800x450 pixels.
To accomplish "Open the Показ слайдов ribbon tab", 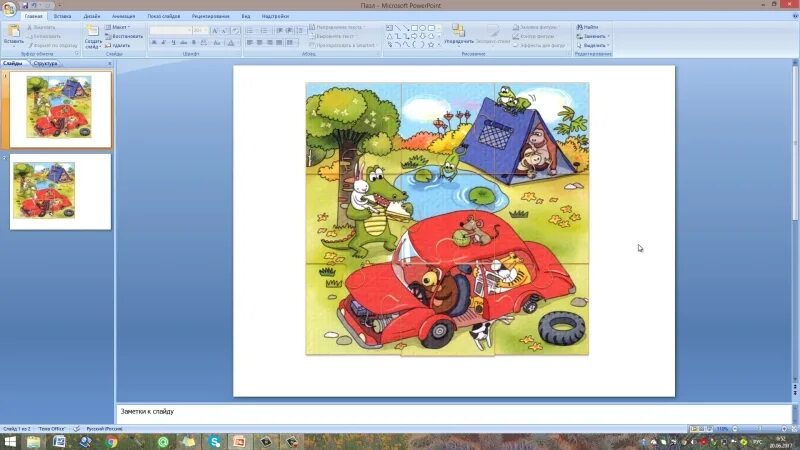I will click(164, 16).
